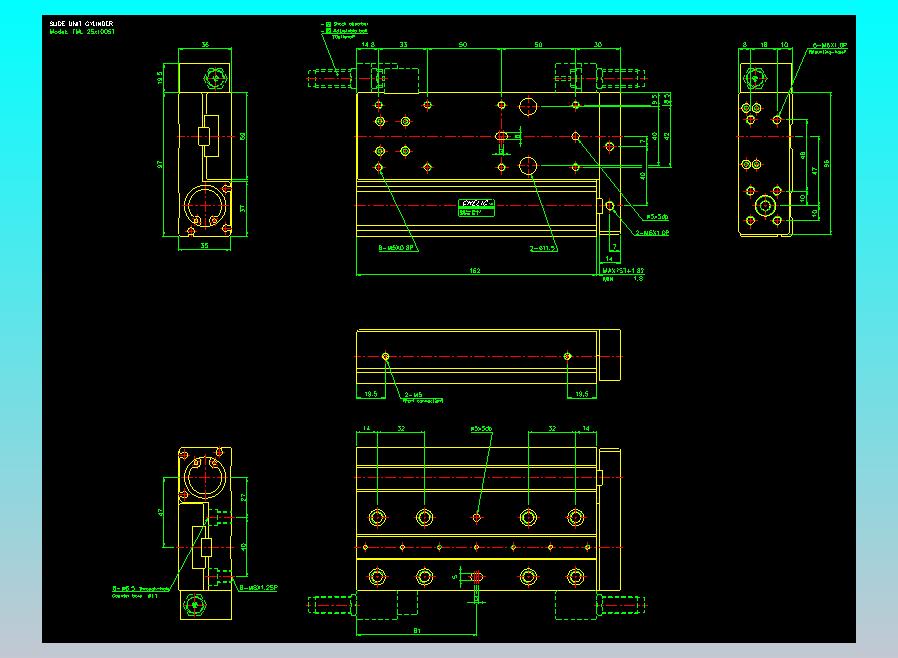
Task: Pick the '42' vertical dimension text
Action: pyautogui.click(x=667, y=136)
